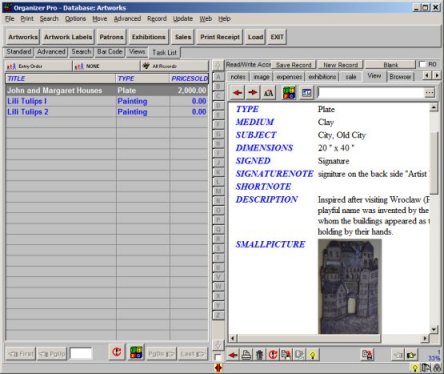Click the Save Record button
Screen dimensions: 444x374
[293, 65]
